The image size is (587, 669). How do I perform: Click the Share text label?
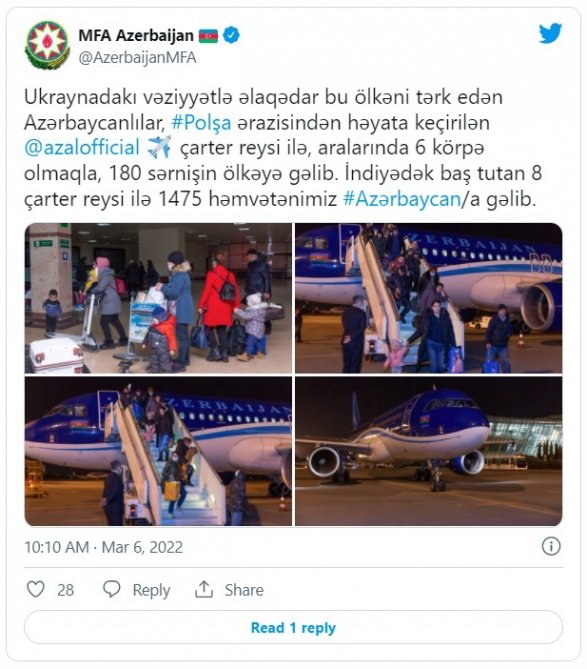[244, 590]
